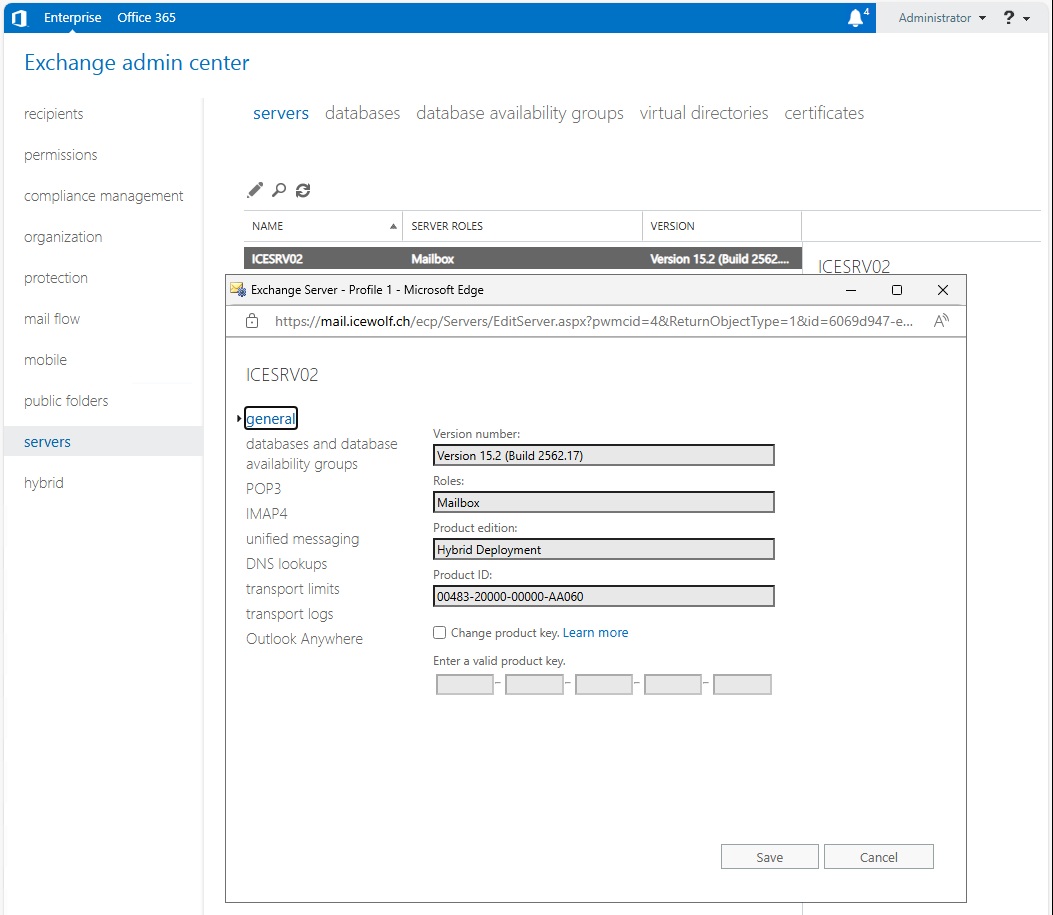Image resolution: width=1053 pixels, height=915 pixels.
Task: Click the Version number field
Action: 604,455
